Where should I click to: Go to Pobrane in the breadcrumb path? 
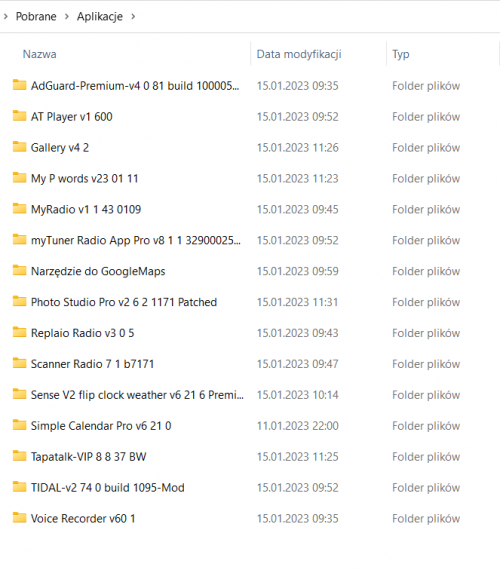tap(36, 16)
